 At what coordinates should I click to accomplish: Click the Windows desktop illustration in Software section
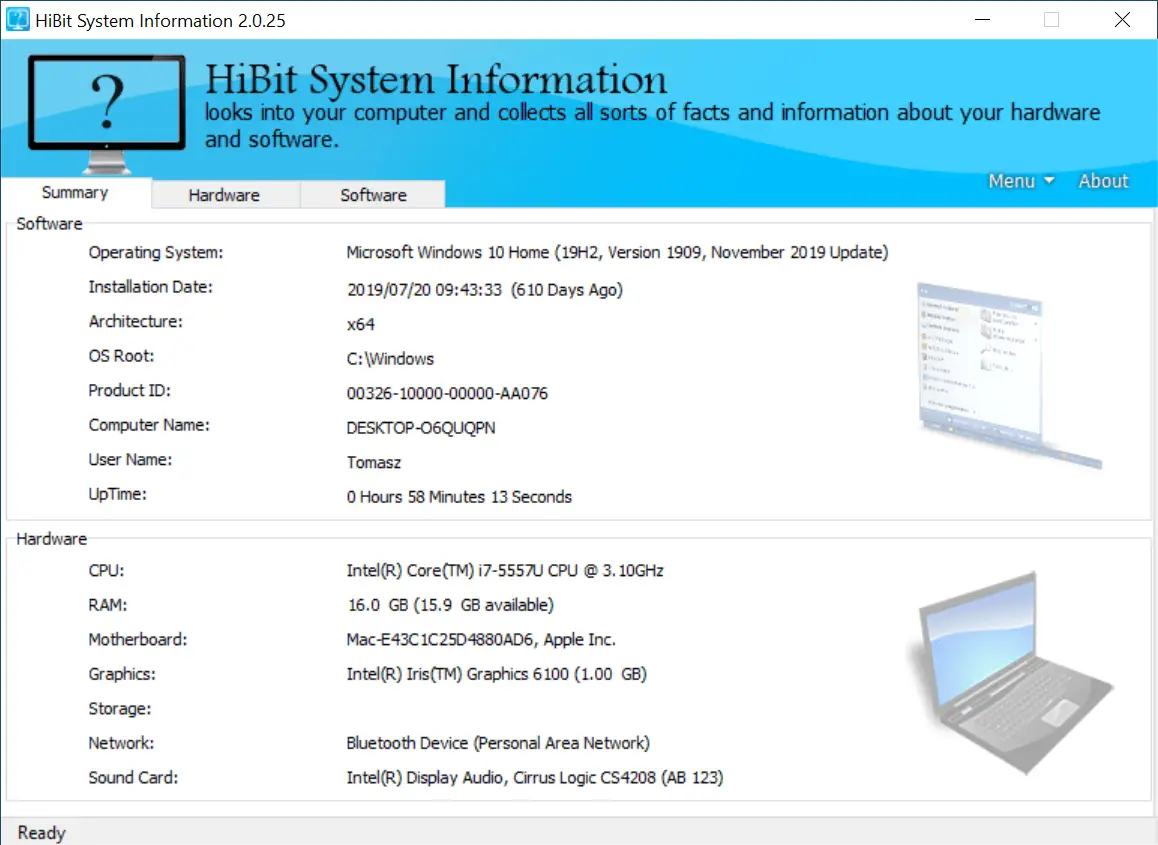coord(1010,376)
